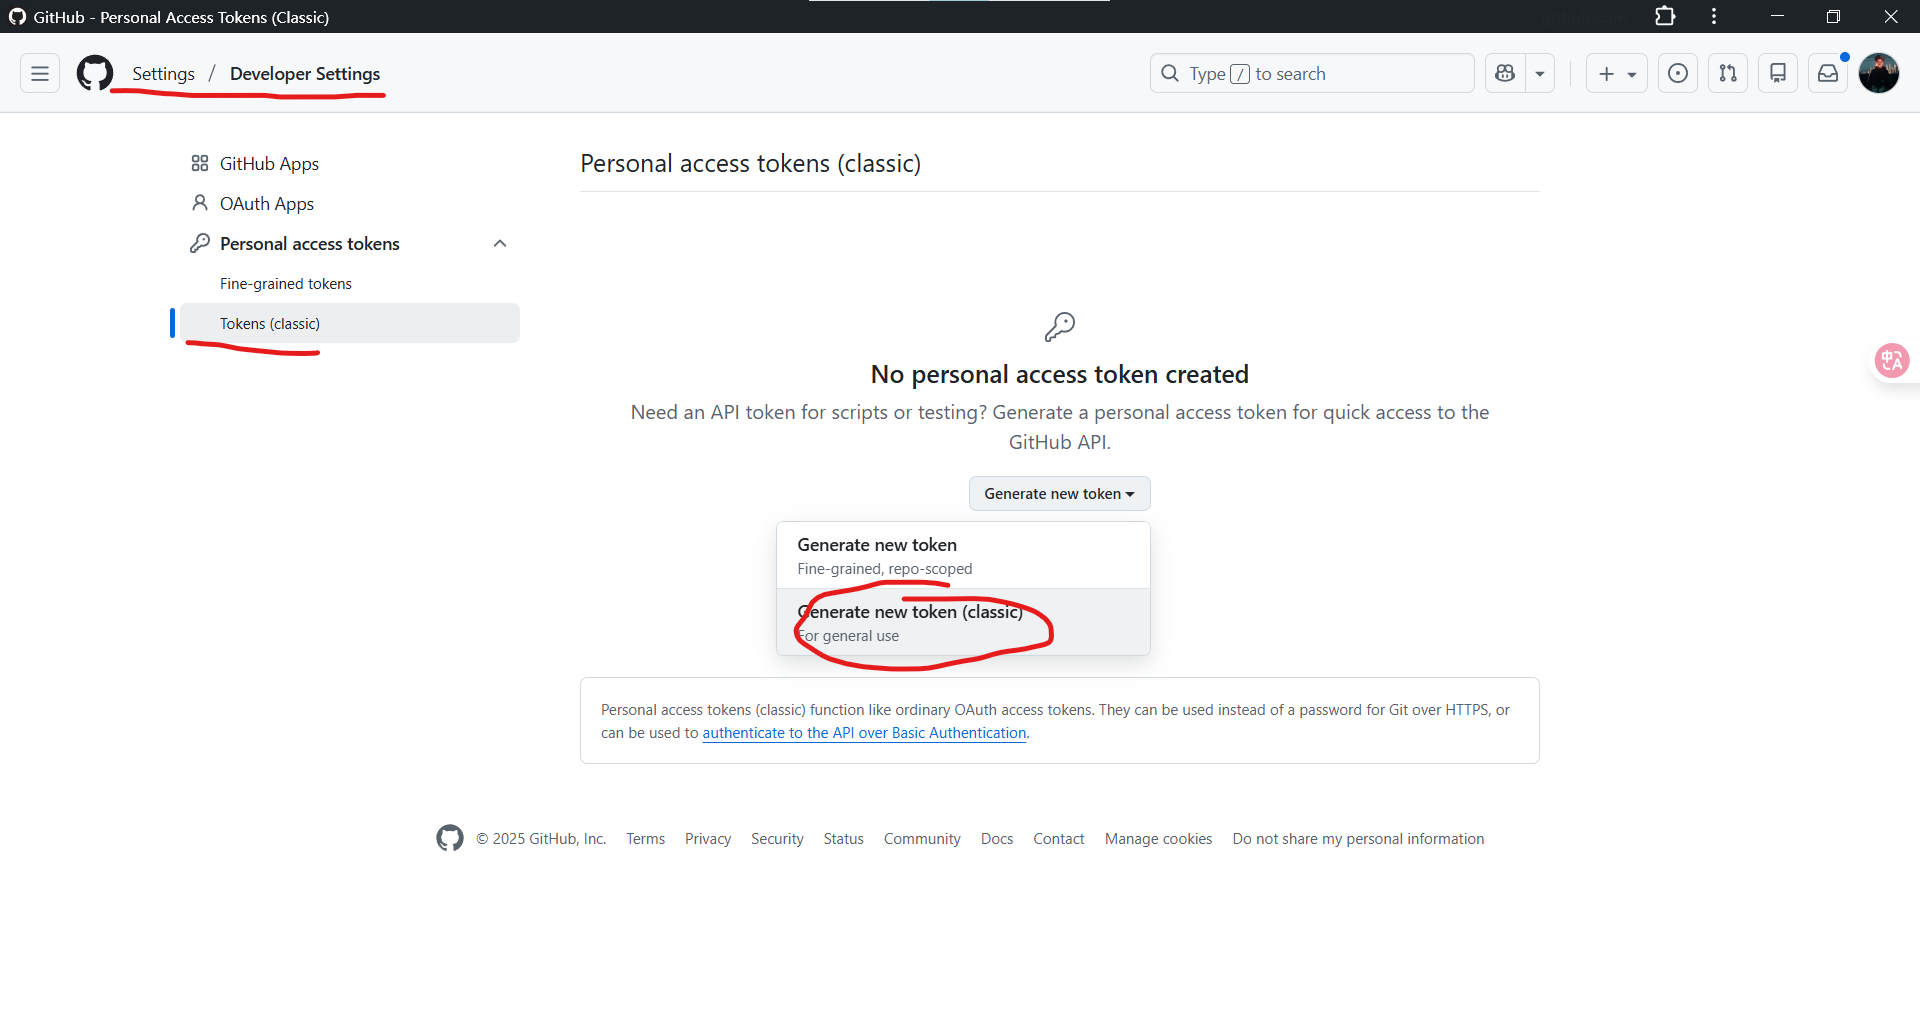The height and width of the screenshot is (1030, 1920).
Task: Click the Basic Authentication API link
Action: (x=864, y=733)
